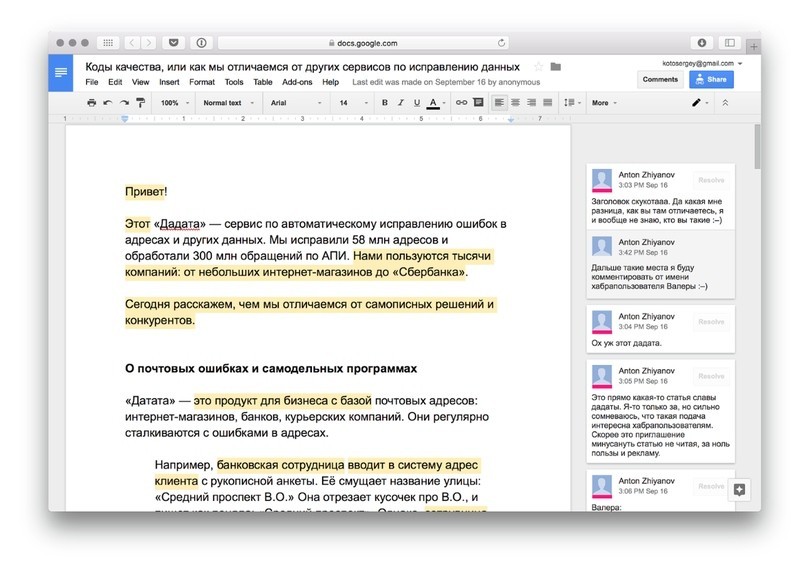This screenshot has width=807, height=571.
Task: Click the left indent ruler marker
Action: click(125, 119)
